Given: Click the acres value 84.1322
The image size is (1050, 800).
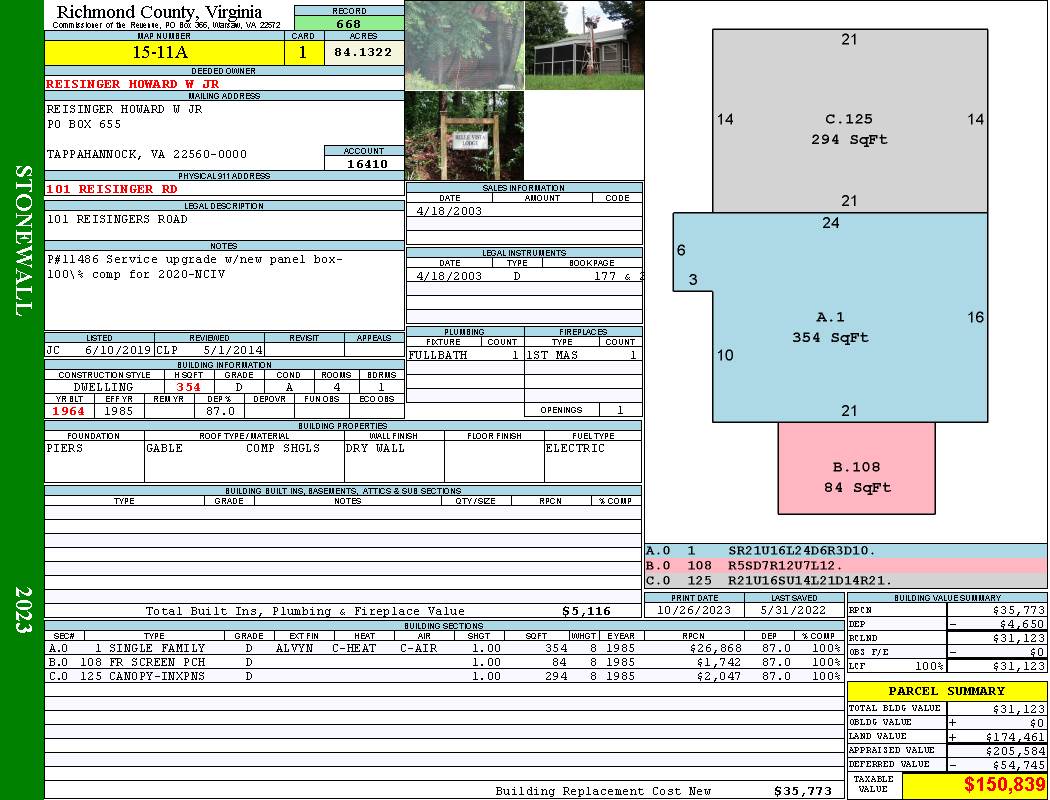Looking at the screenshot, I should [364, 52].
